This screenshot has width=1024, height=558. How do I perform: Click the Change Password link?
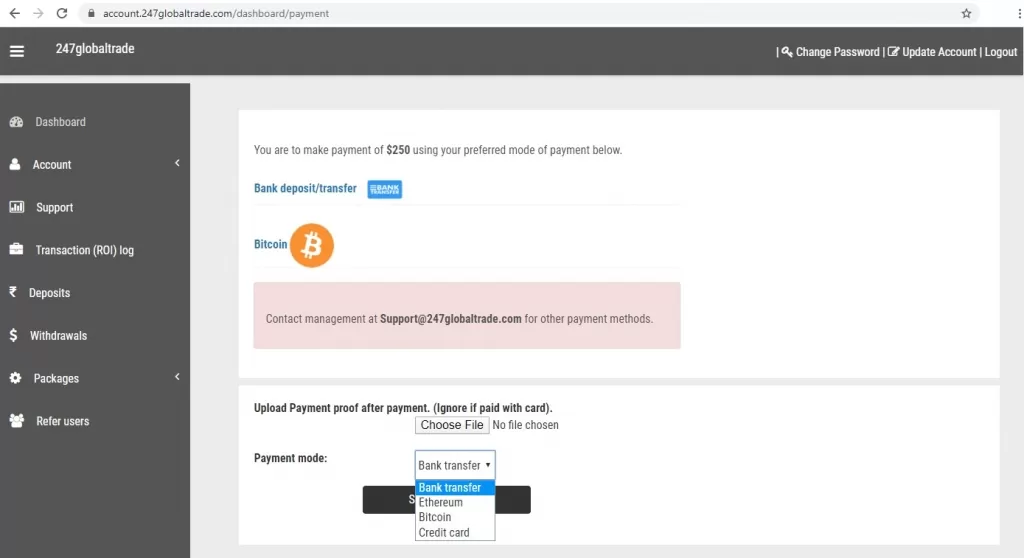pyautogui.click(x=837, y=52)
